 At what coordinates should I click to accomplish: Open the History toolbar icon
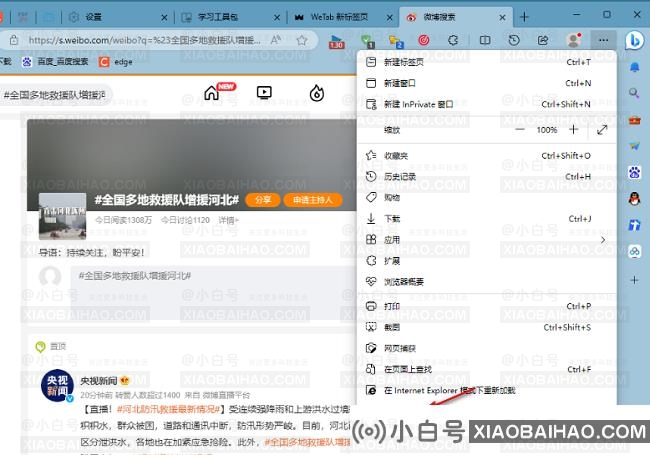[x=514, y=40]
